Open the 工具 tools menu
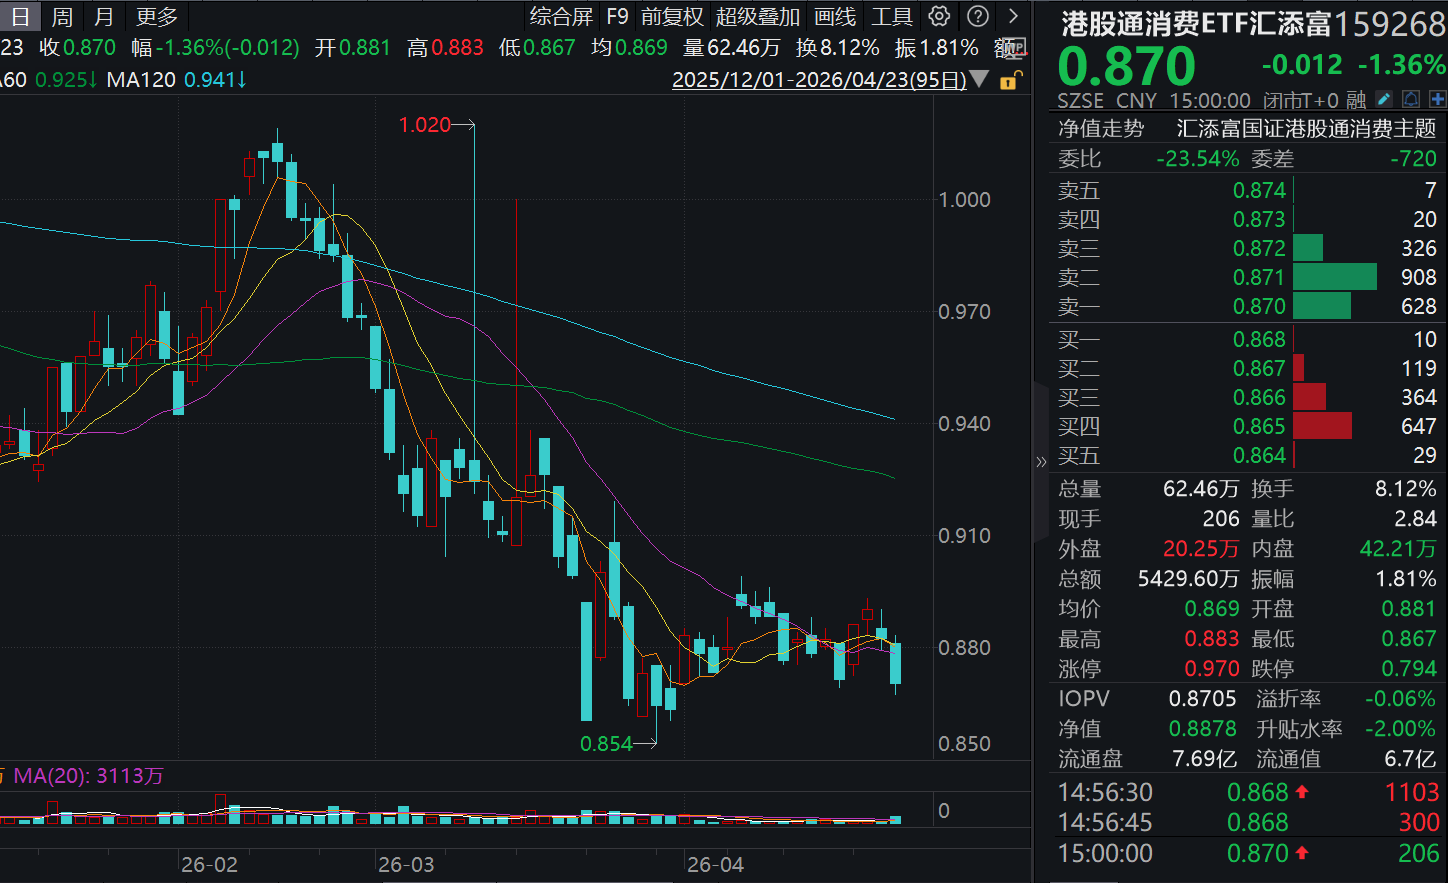Image resolution: width=1448 pixels, height=883 pixels. (x=891, y=16)
